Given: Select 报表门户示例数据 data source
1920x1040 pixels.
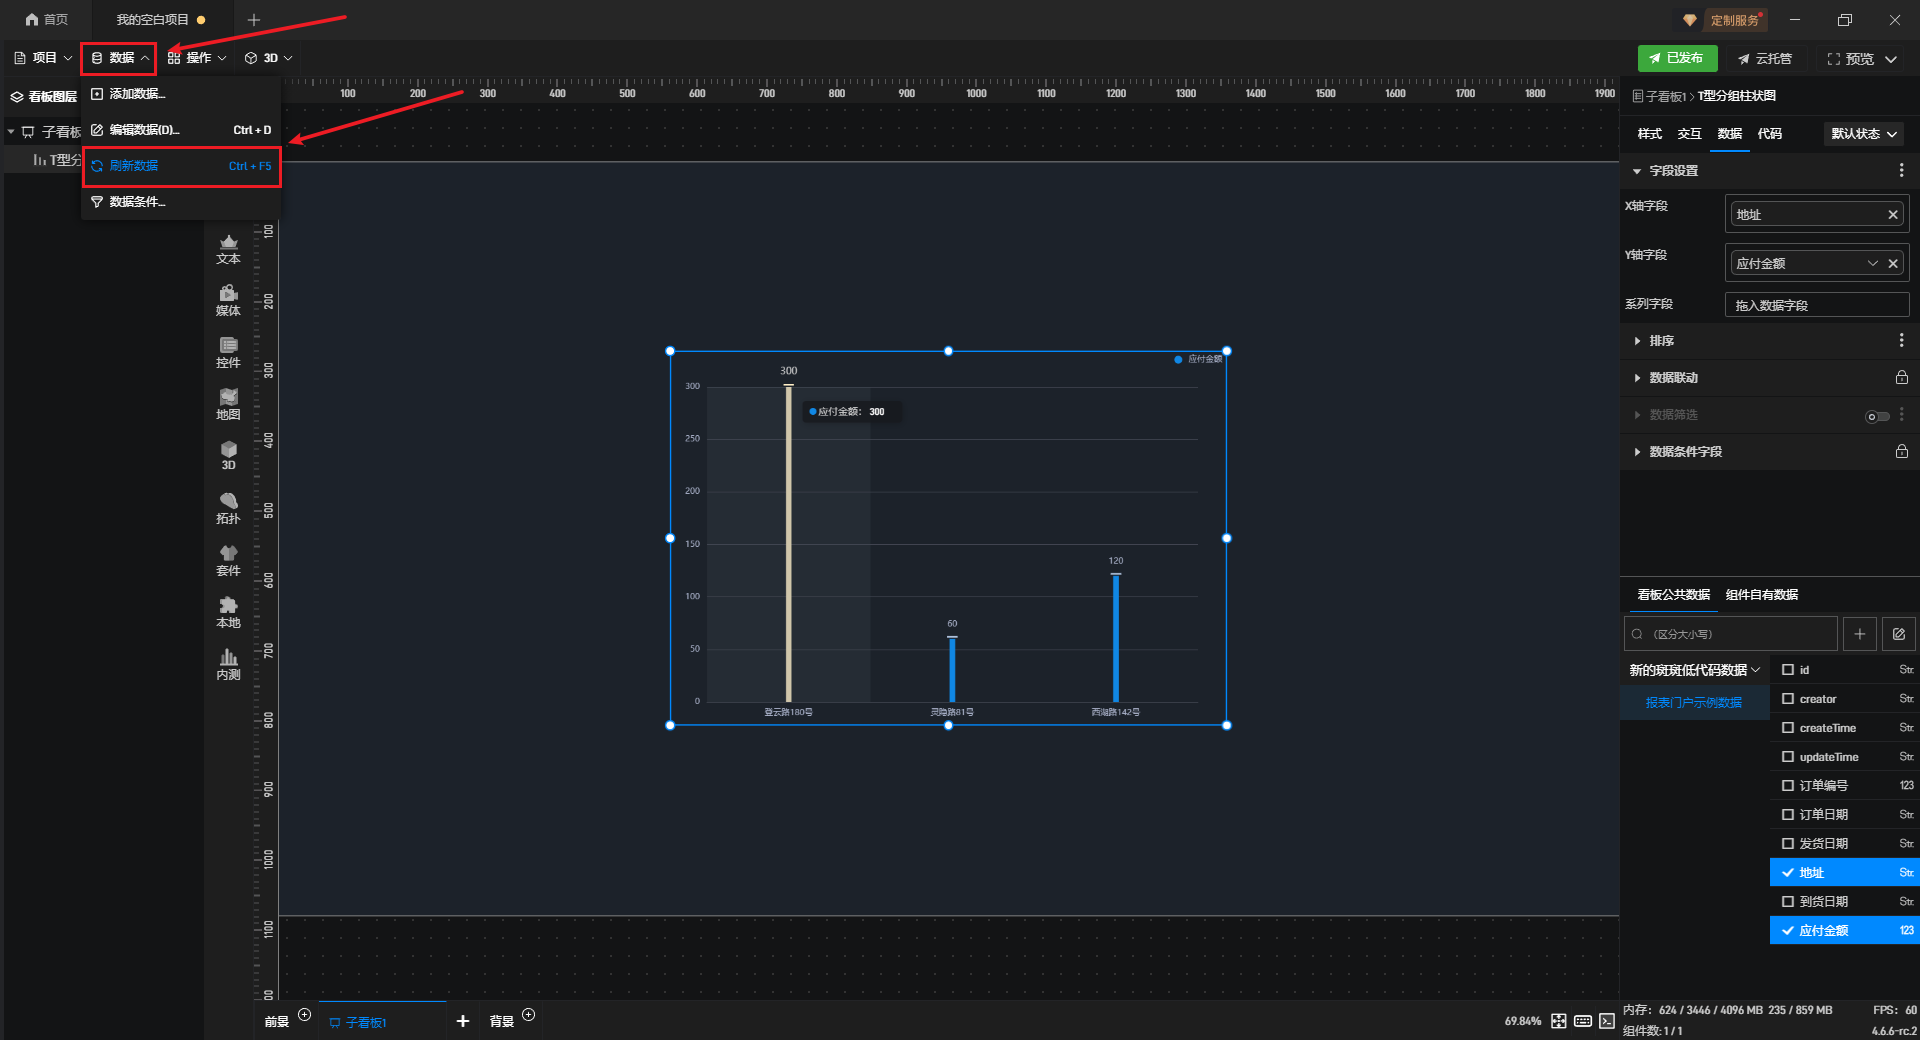Looking at the screenshot, I should click(x=1693, y=703).
